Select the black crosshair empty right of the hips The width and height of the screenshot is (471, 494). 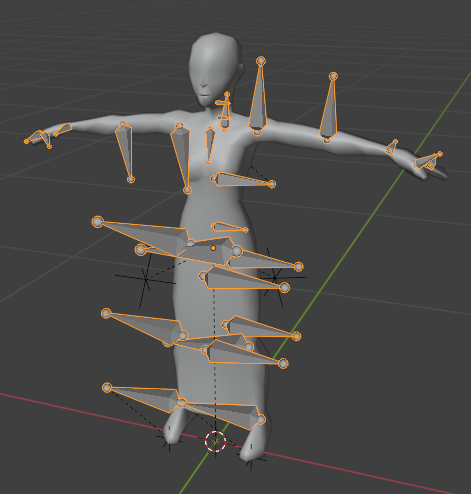click(x=274, y=277)
